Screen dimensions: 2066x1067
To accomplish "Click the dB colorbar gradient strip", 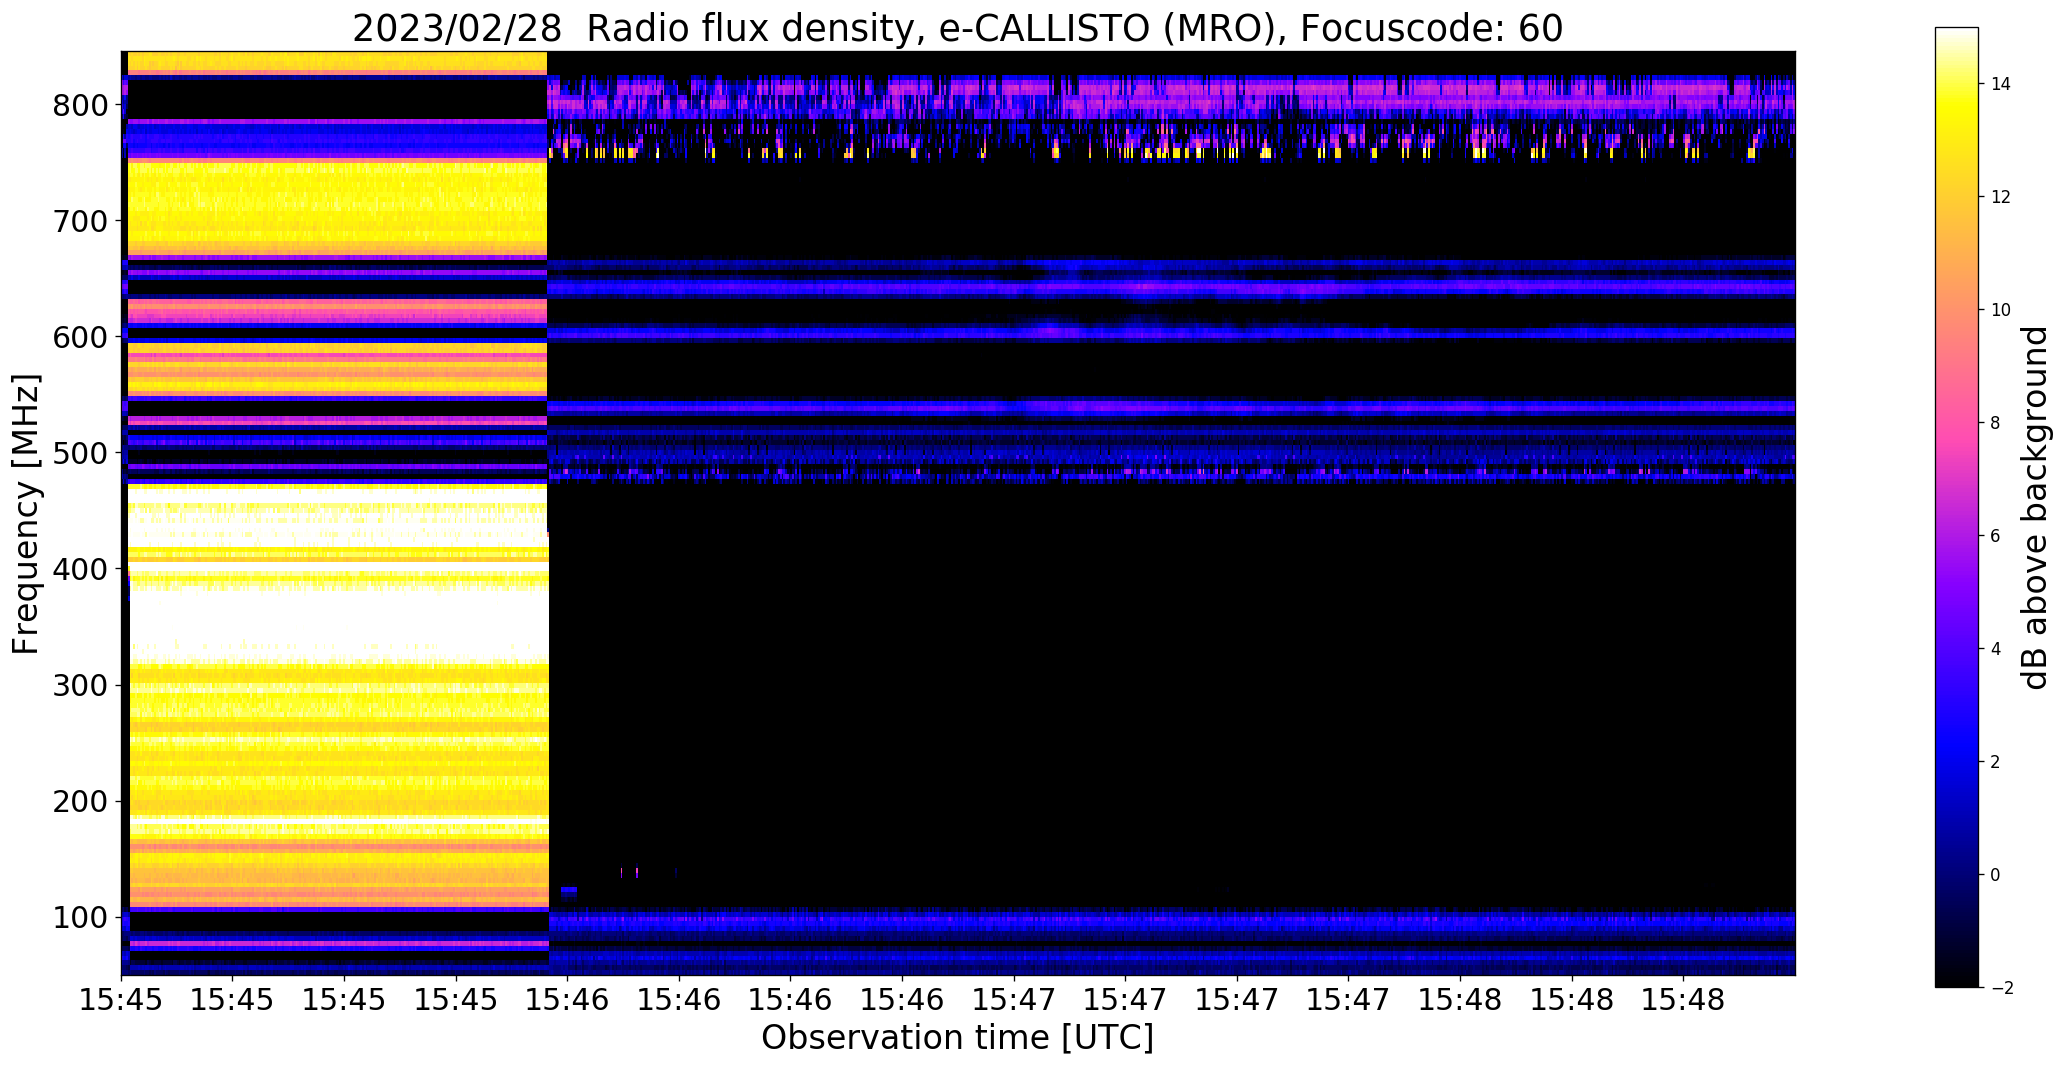I will [1957, 507].
